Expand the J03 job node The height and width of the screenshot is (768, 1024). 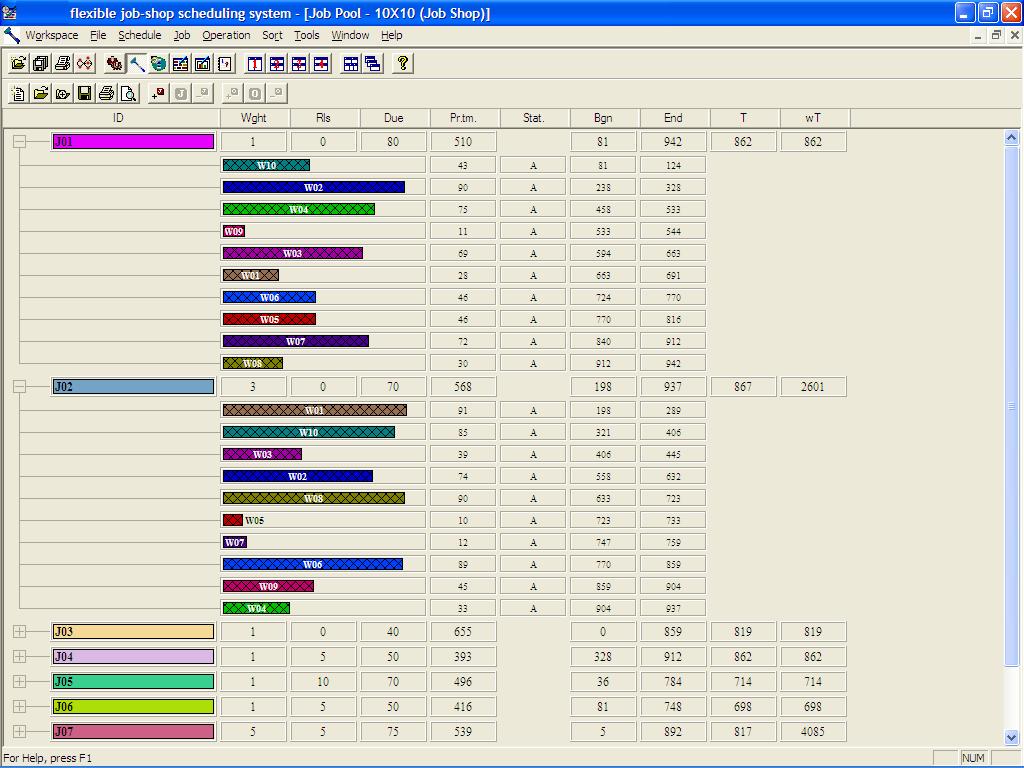pyautogui.click(x=19, y=632)
